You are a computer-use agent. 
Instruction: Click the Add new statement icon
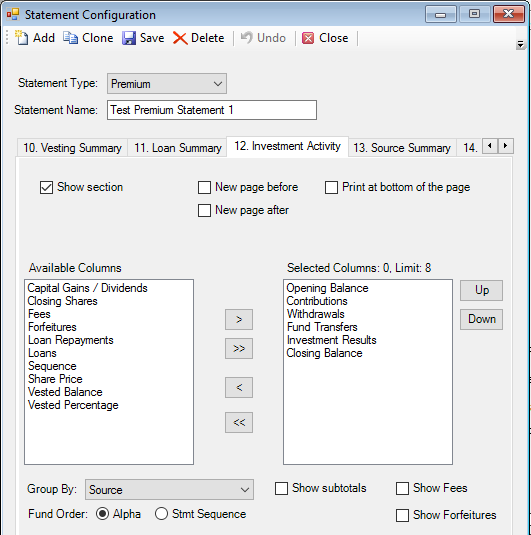click(x=22, y=38)
